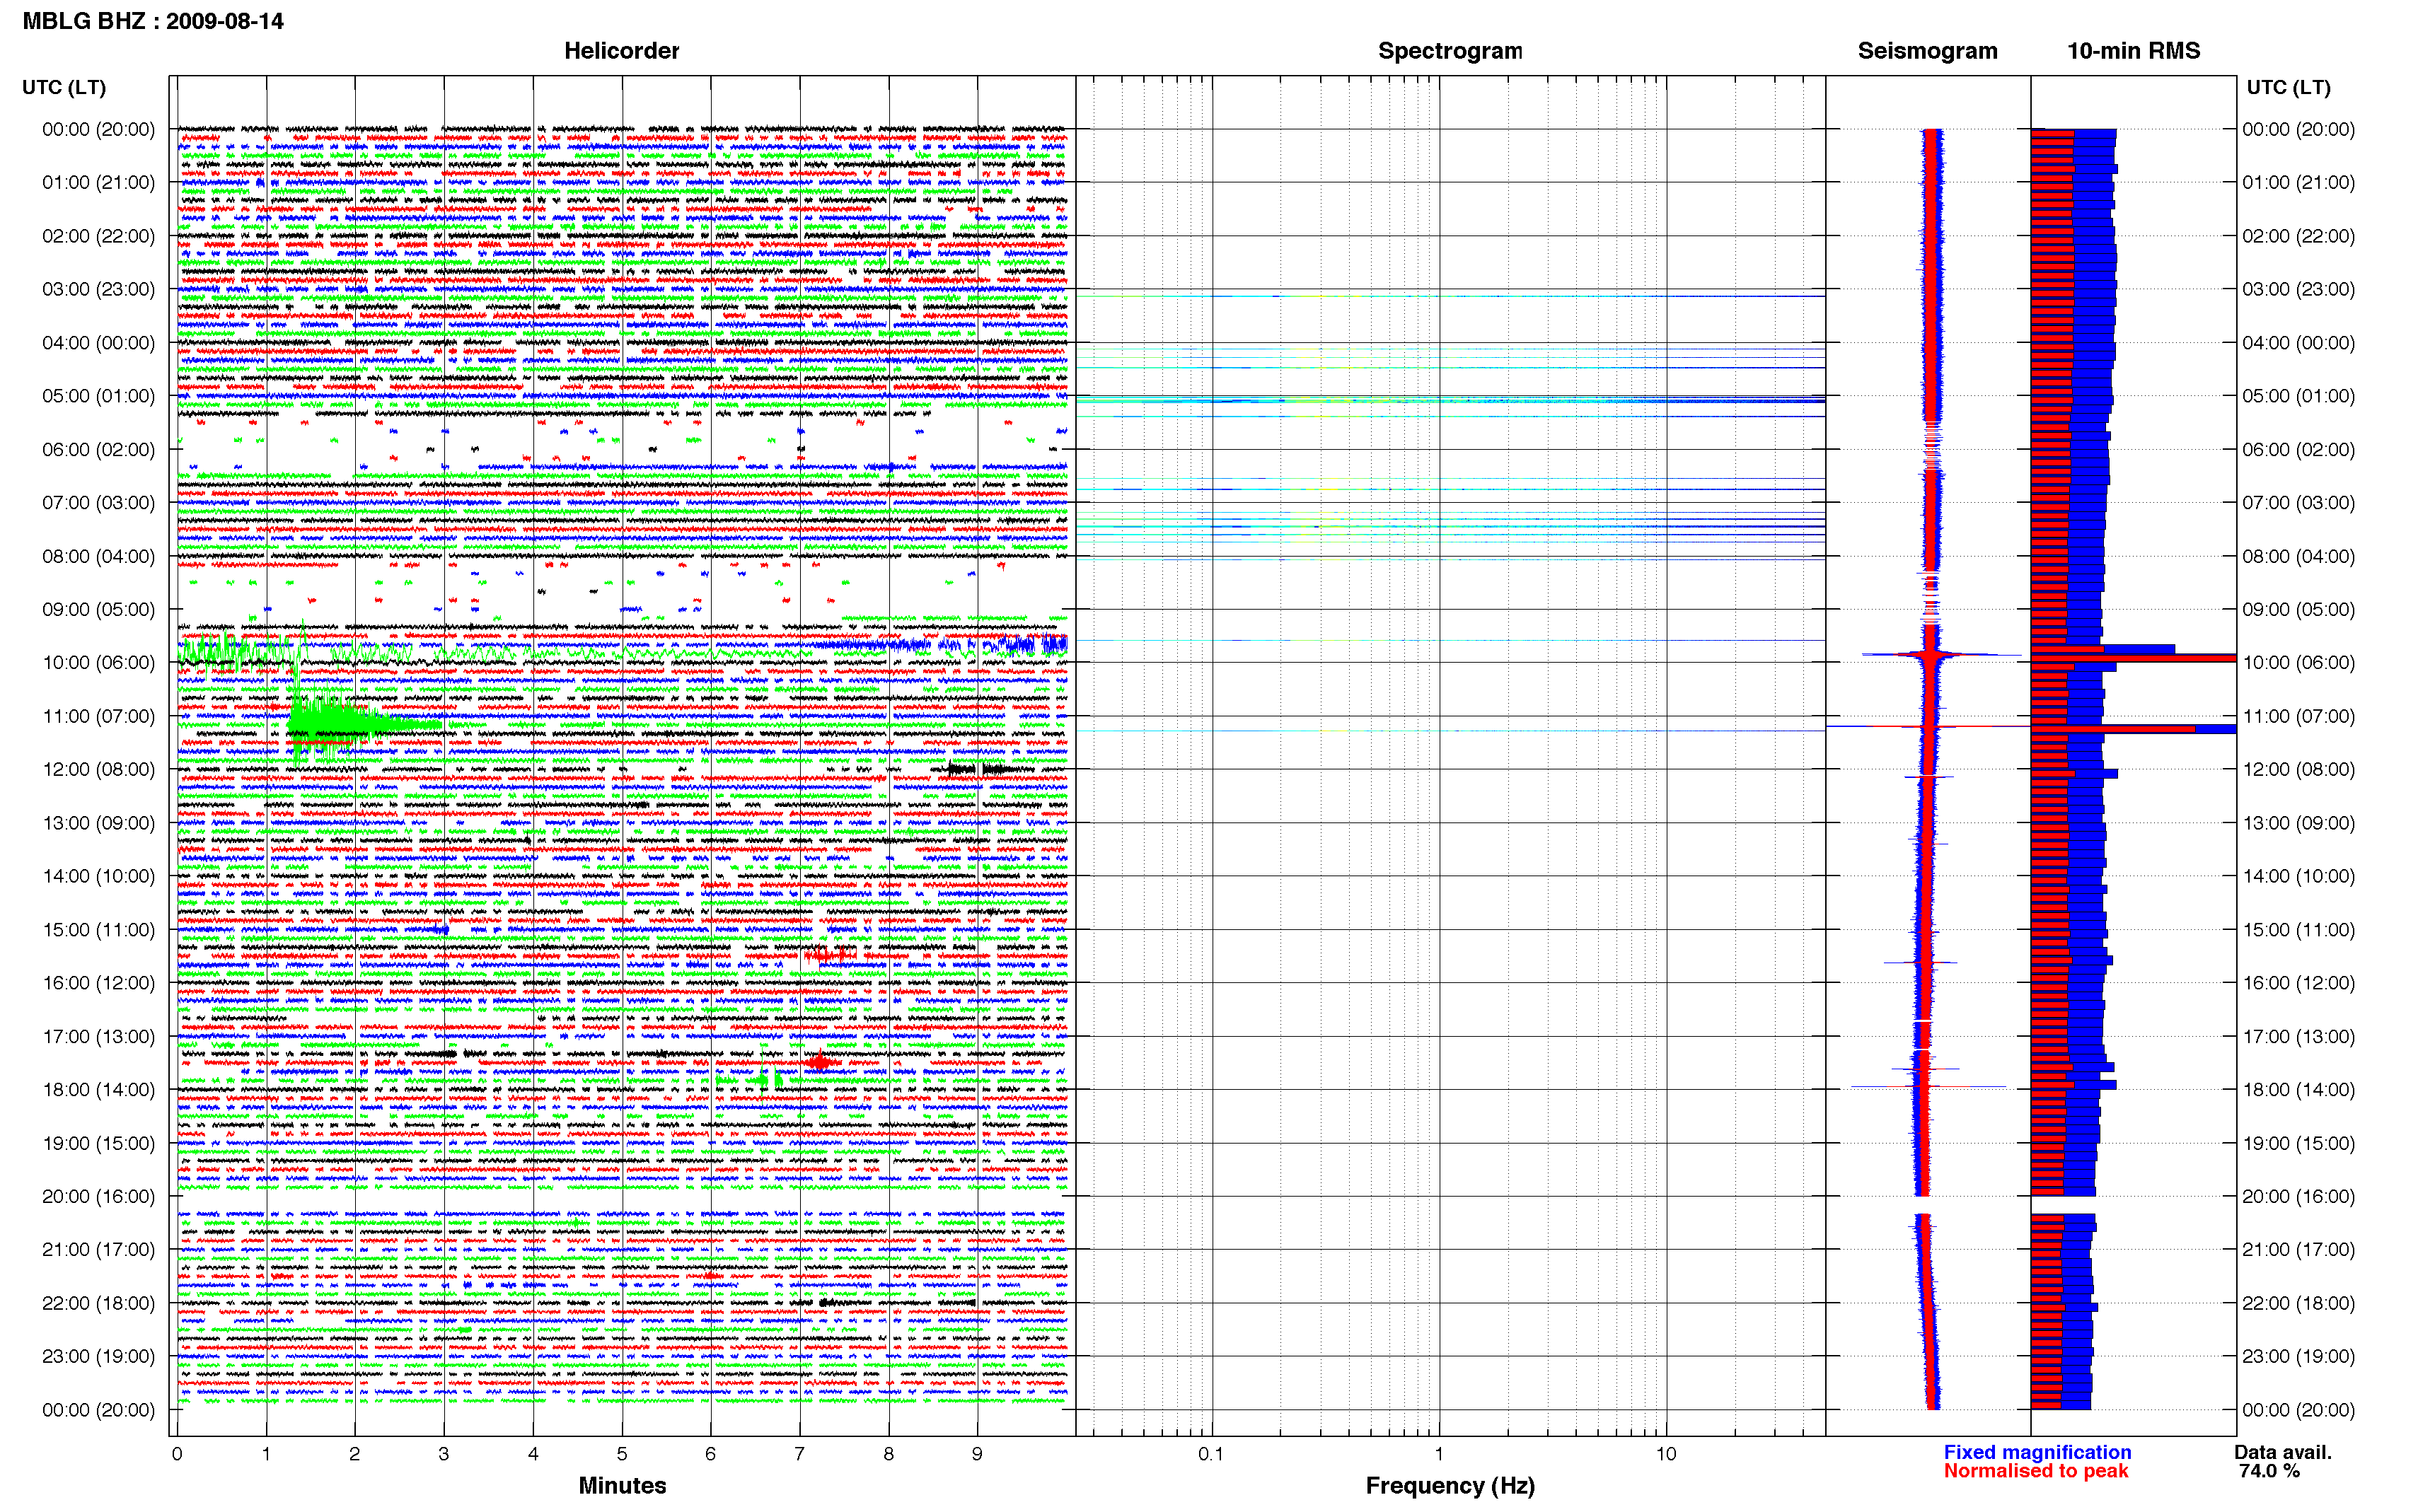This screenshot has width=2418, height=1512.
Task: Click the title 'MBLG BHZ : 2009-08-14'
Action: click(153, 21)
